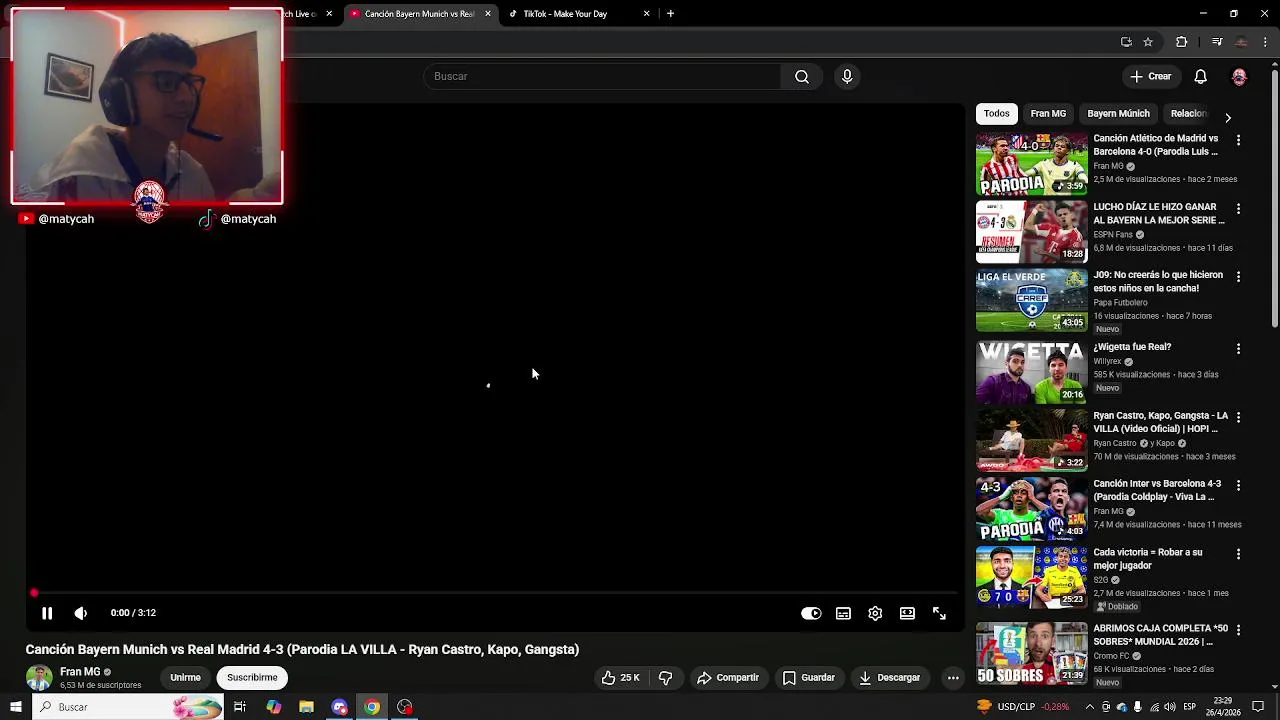Join the channel with Unirme
This screenshot has width=1280, height=720.
coord(185,677)
